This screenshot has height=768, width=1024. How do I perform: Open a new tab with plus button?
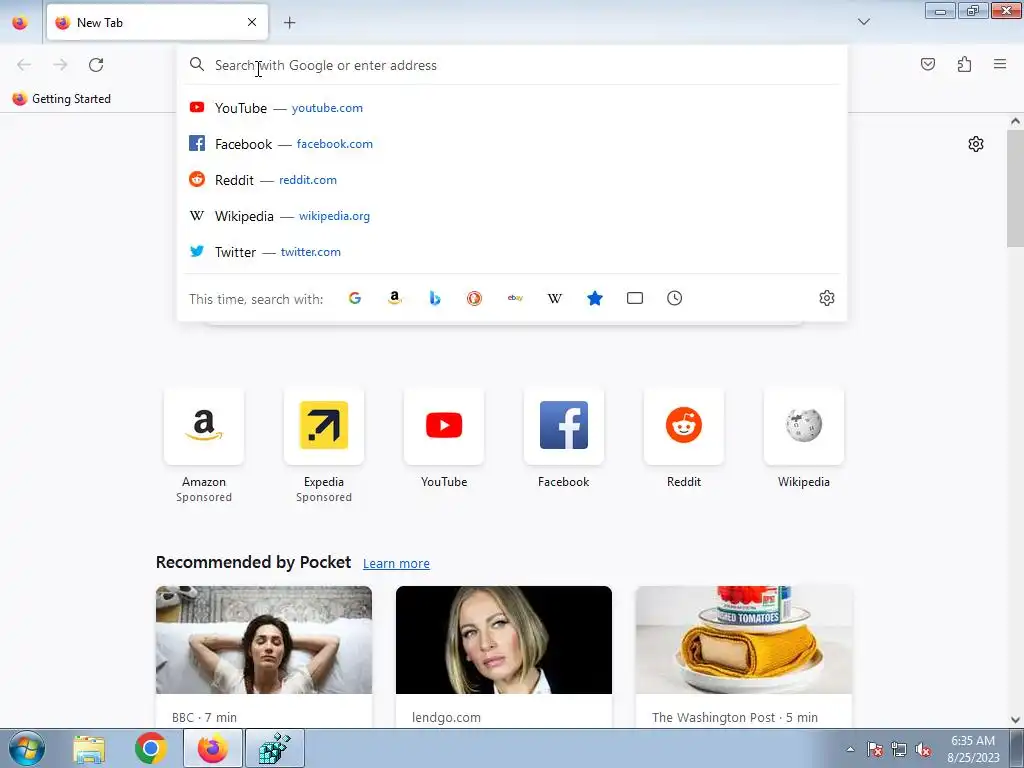point(289,22)
